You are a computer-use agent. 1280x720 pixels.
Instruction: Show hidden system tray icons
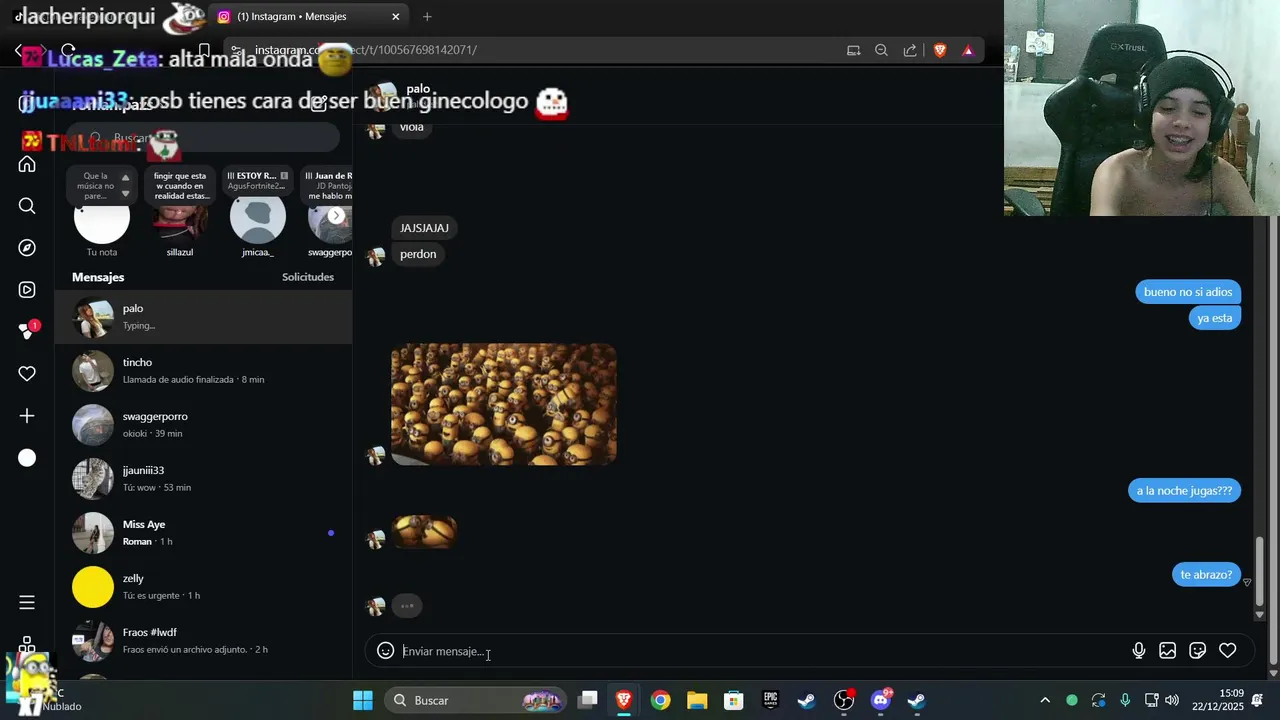(x=1045, y=700)
